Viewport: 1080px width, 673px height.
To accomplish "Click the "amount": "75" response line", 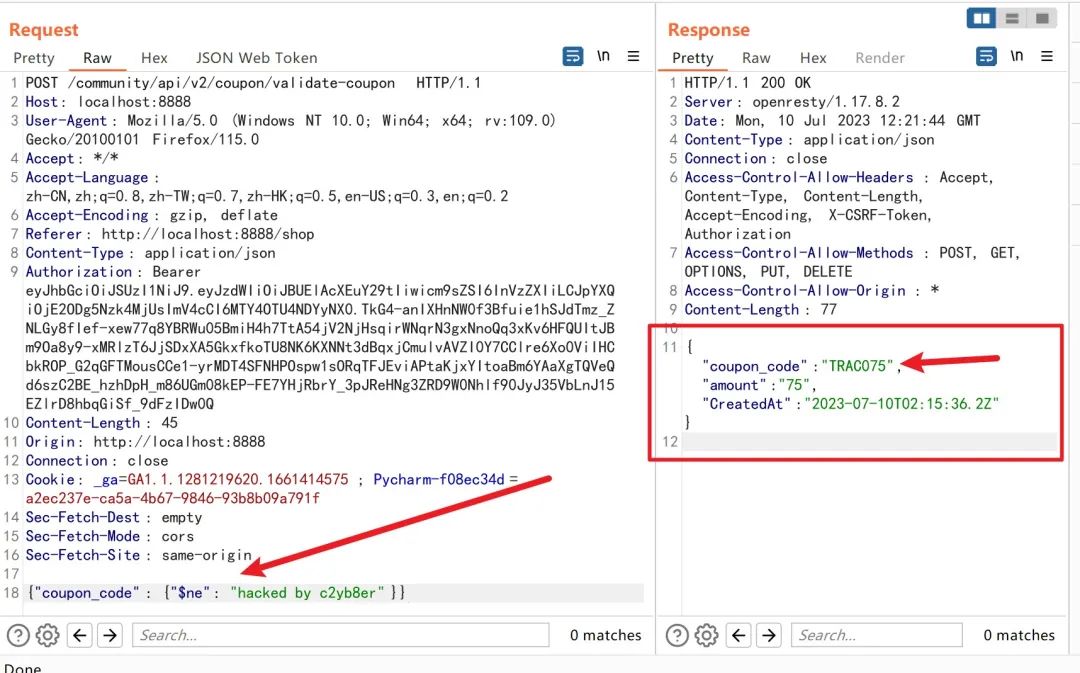I will tap(759, 385).
